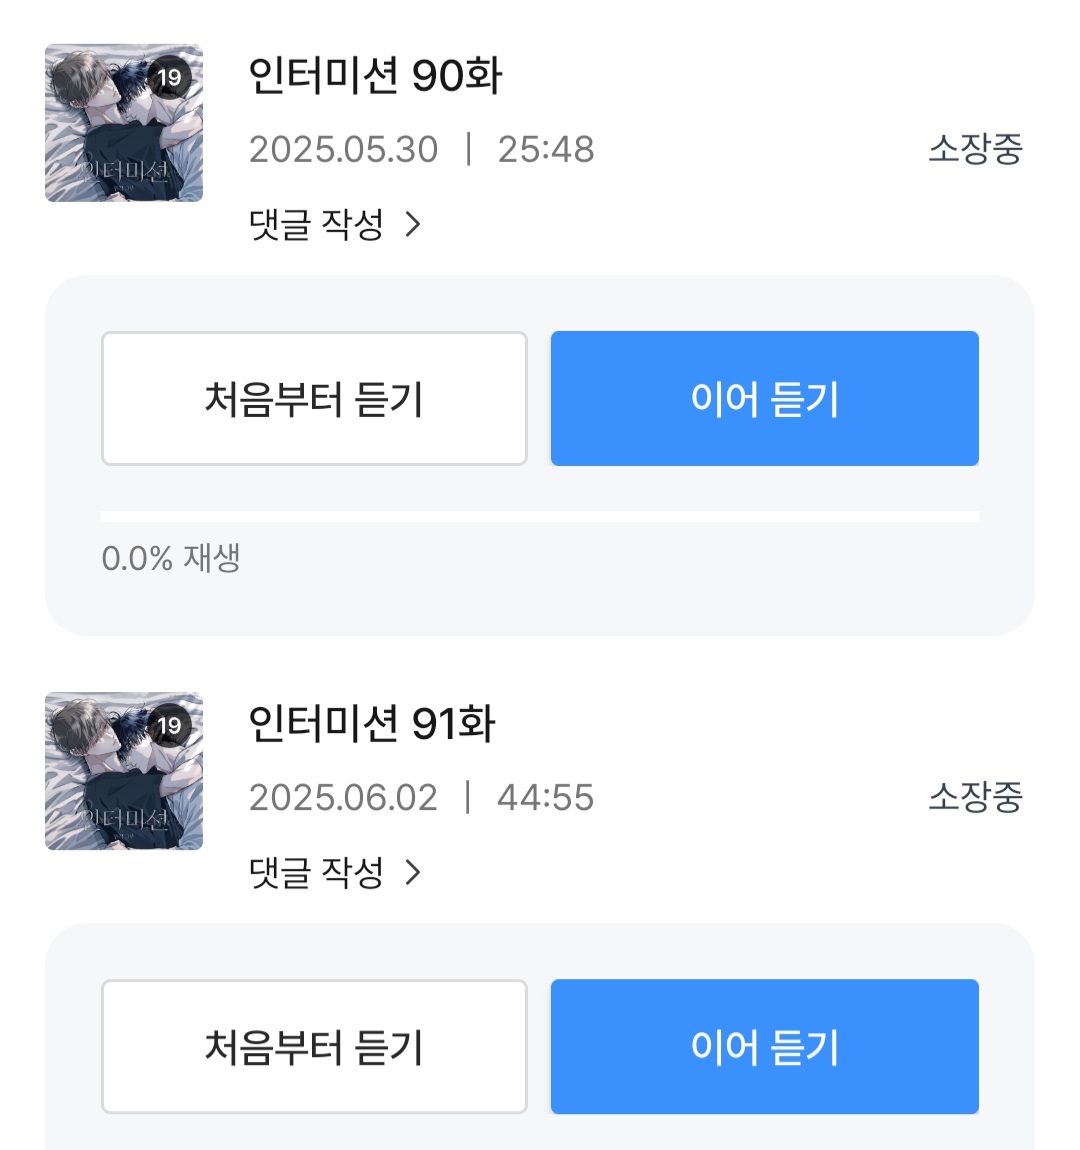Image resolution: width=1080 pixels, height=1150 pixels.
Task: Open 댓글 작성 for 인터미션 91화
Action: [316, 872]
